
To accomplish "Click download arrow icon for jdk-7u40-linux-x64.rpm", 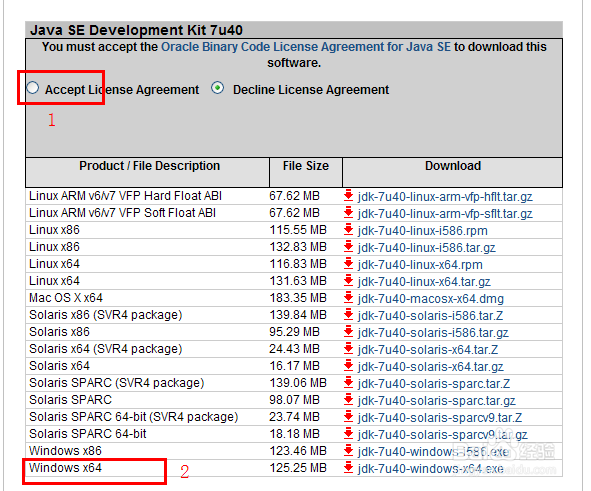I will [349, 264].
